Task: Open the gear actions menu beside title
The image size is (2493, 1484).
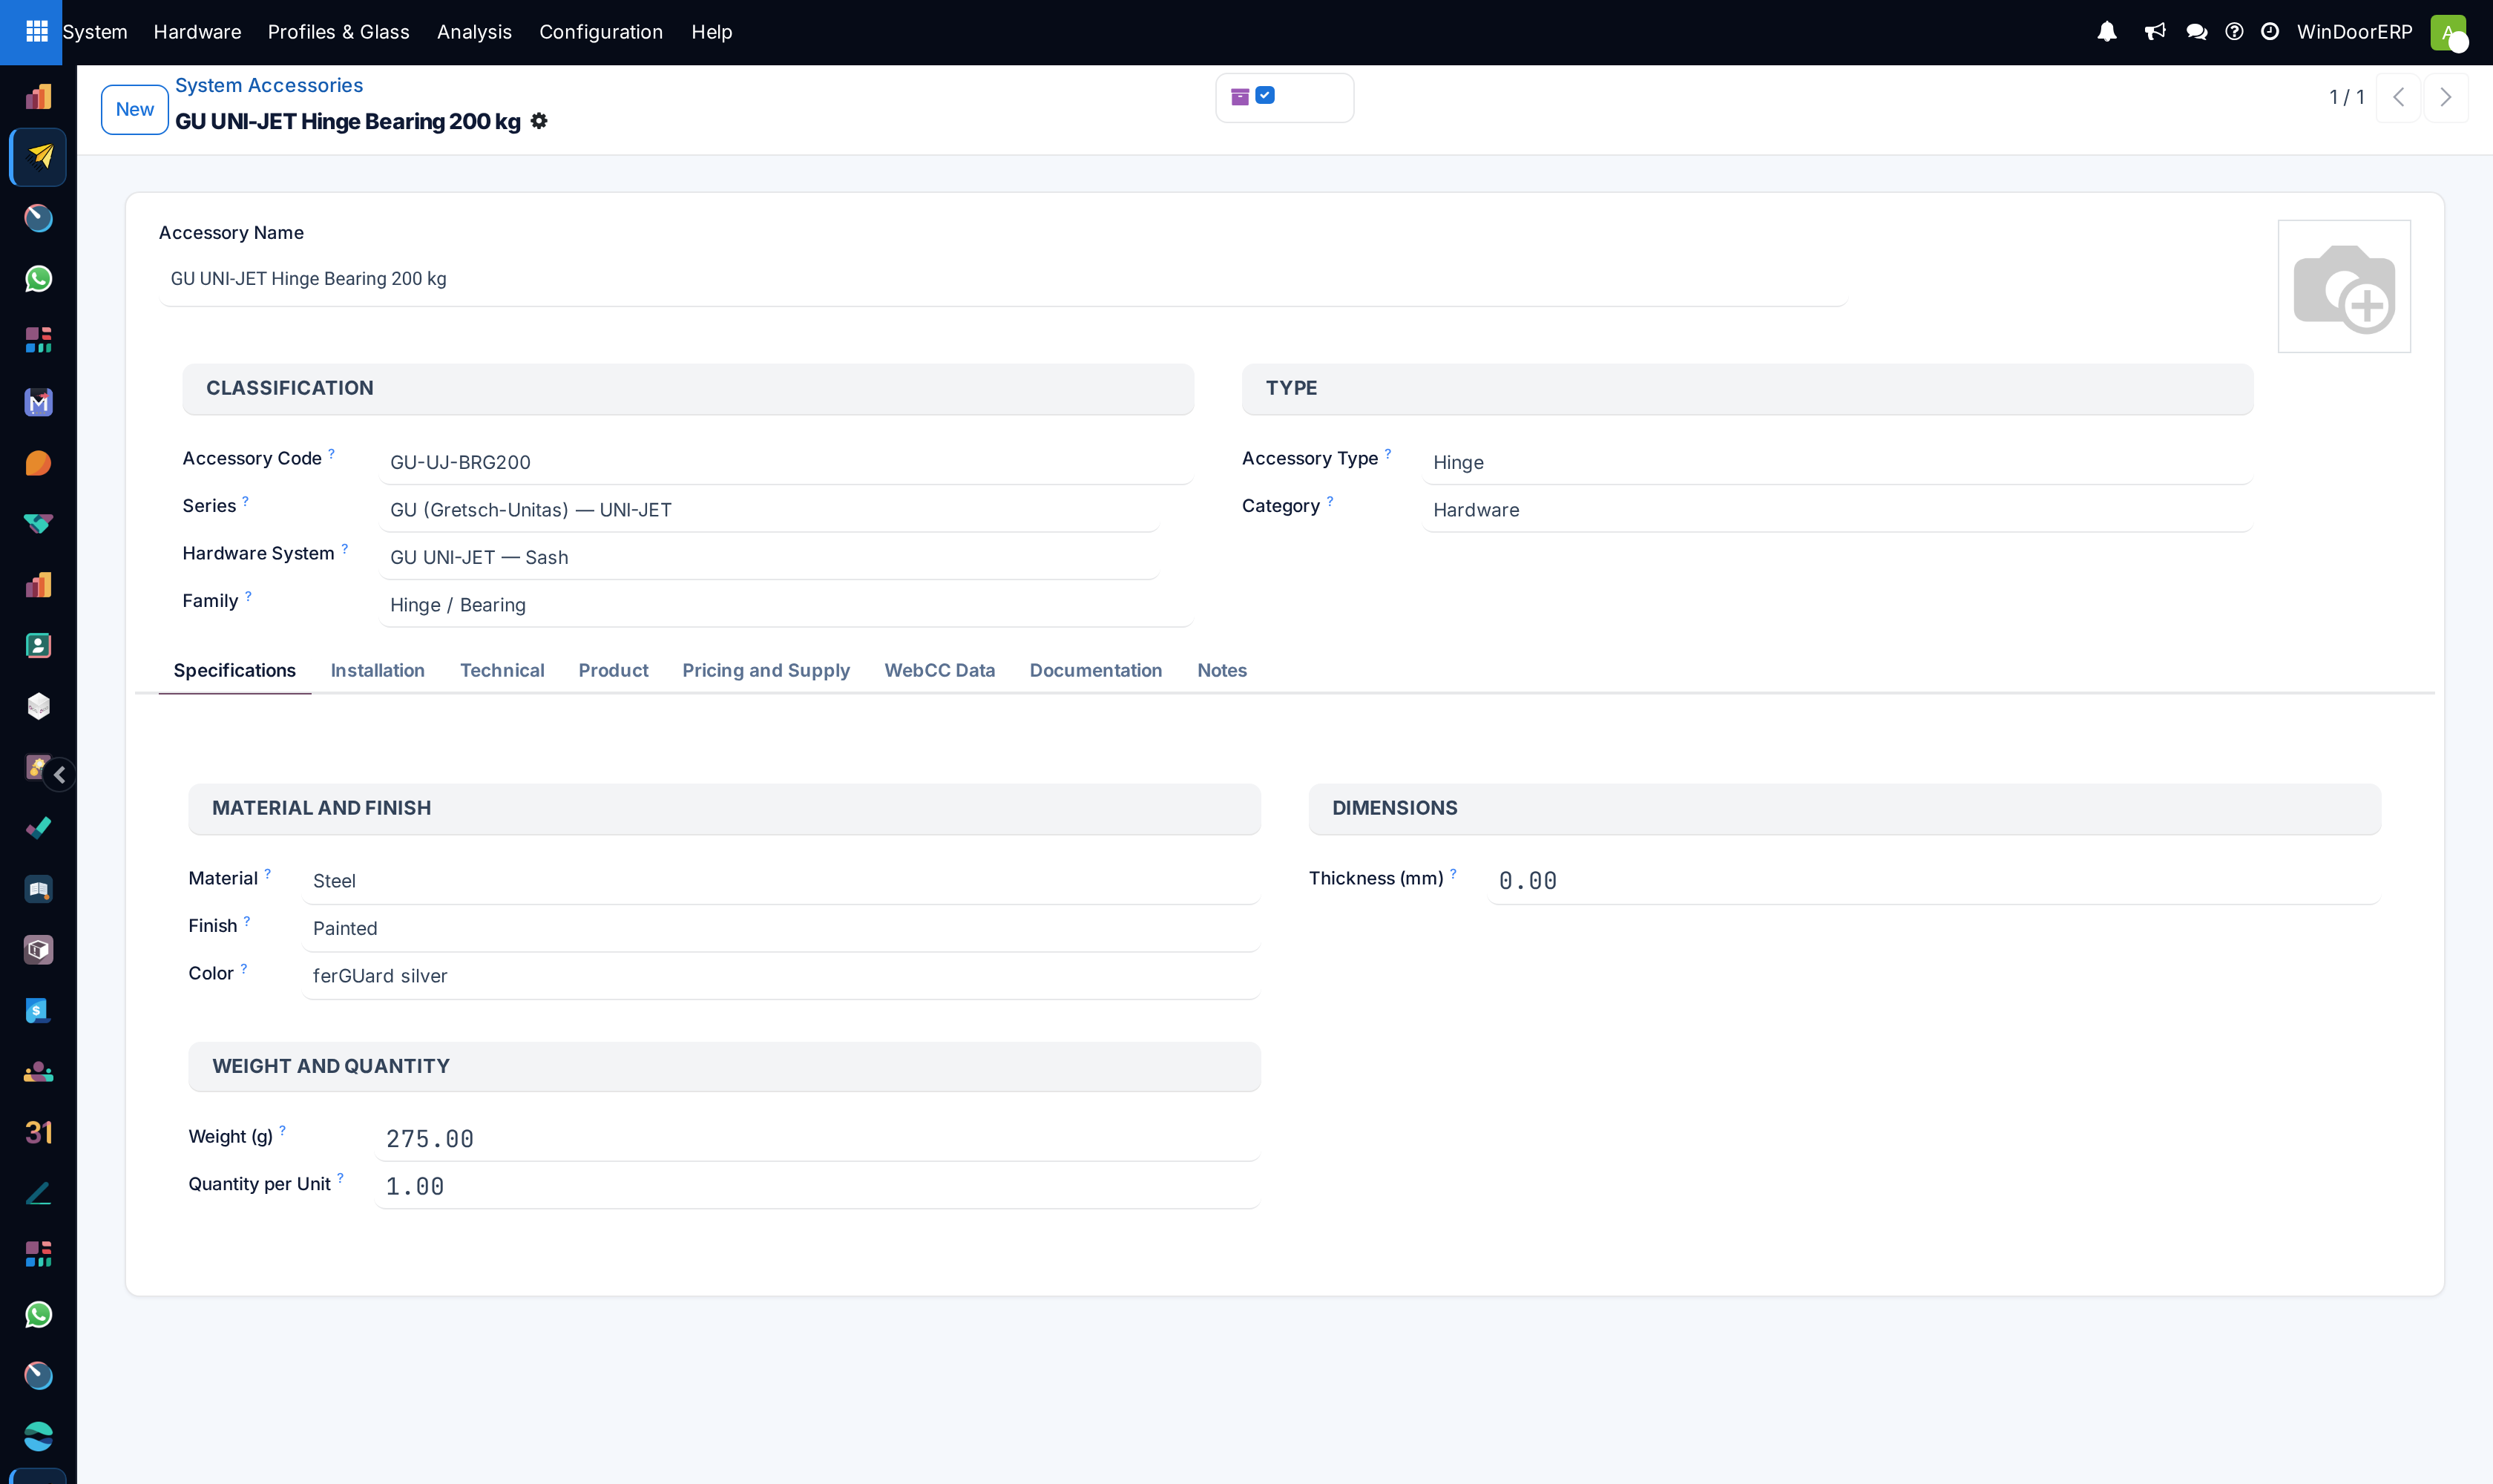Action: pyautogui.click(x=539, y=121)
